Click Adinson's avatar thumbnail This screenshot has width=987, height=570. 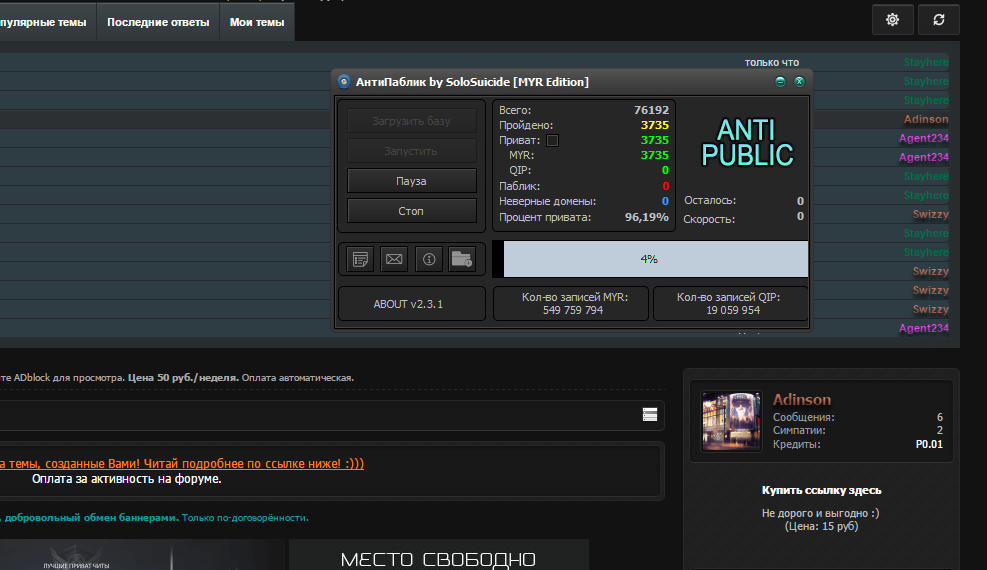(731, 421)
